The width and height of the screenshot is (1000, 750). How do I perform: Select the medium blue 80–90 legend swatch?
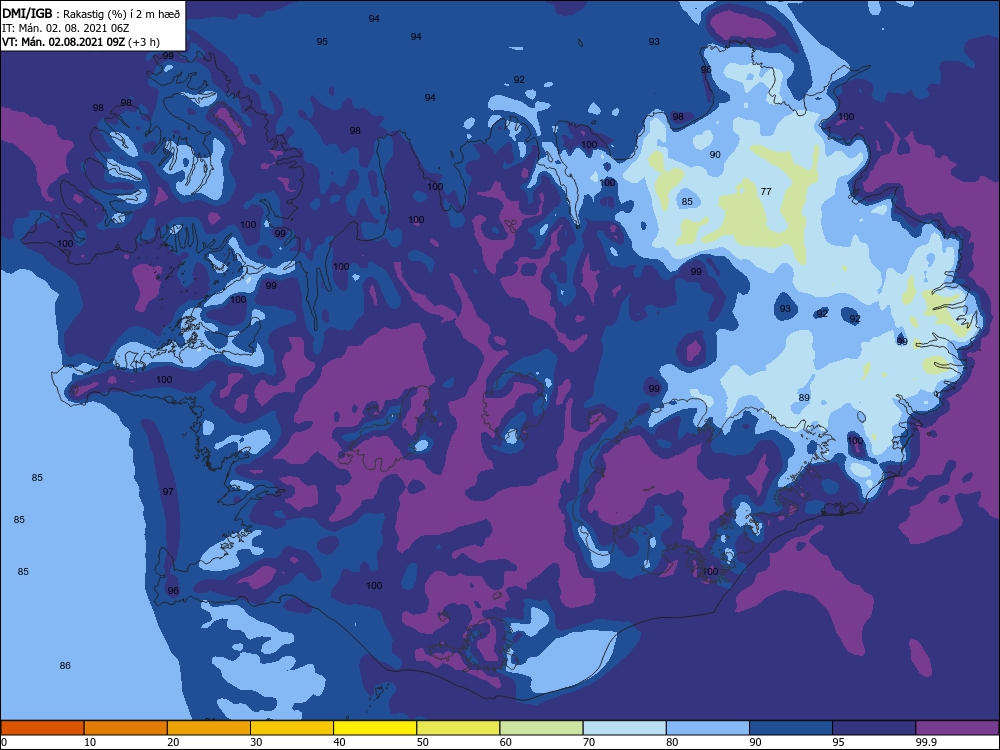pyautogui.click(x=708, y=728)
